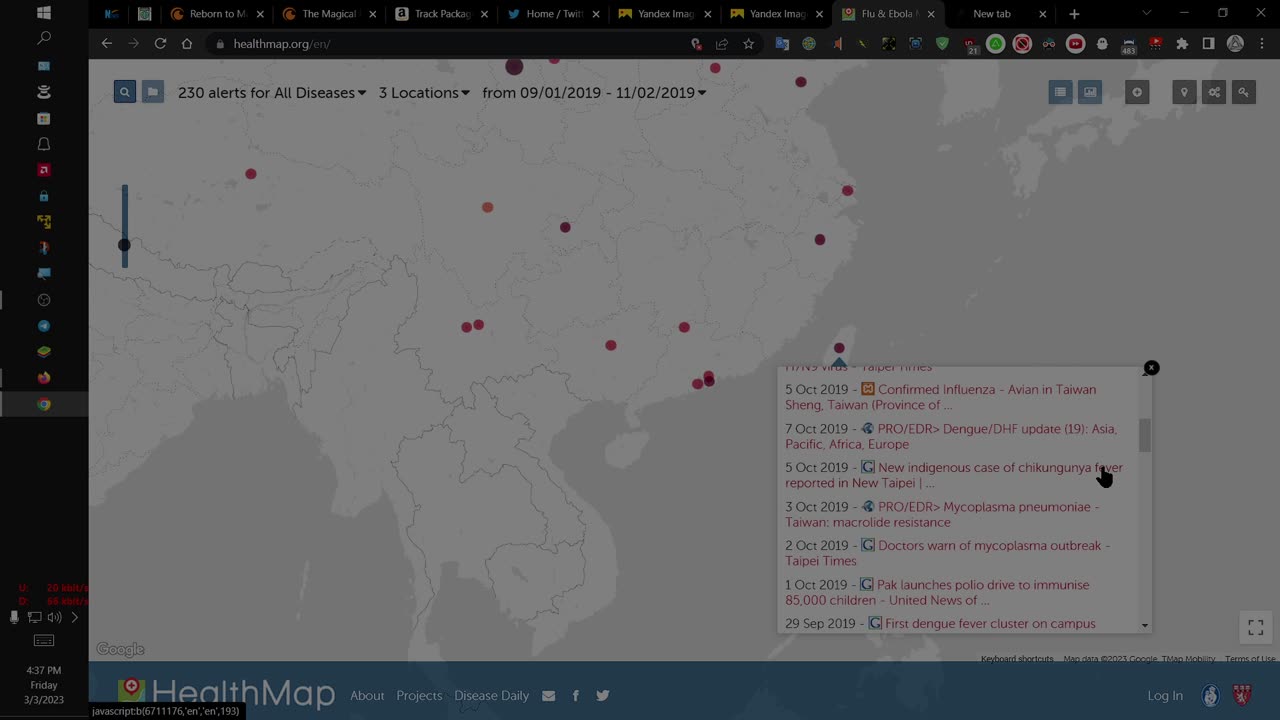This screenshot has width=1280, height=720.
Task: Click the add alert plus icon
Action: pos(1137,92)
